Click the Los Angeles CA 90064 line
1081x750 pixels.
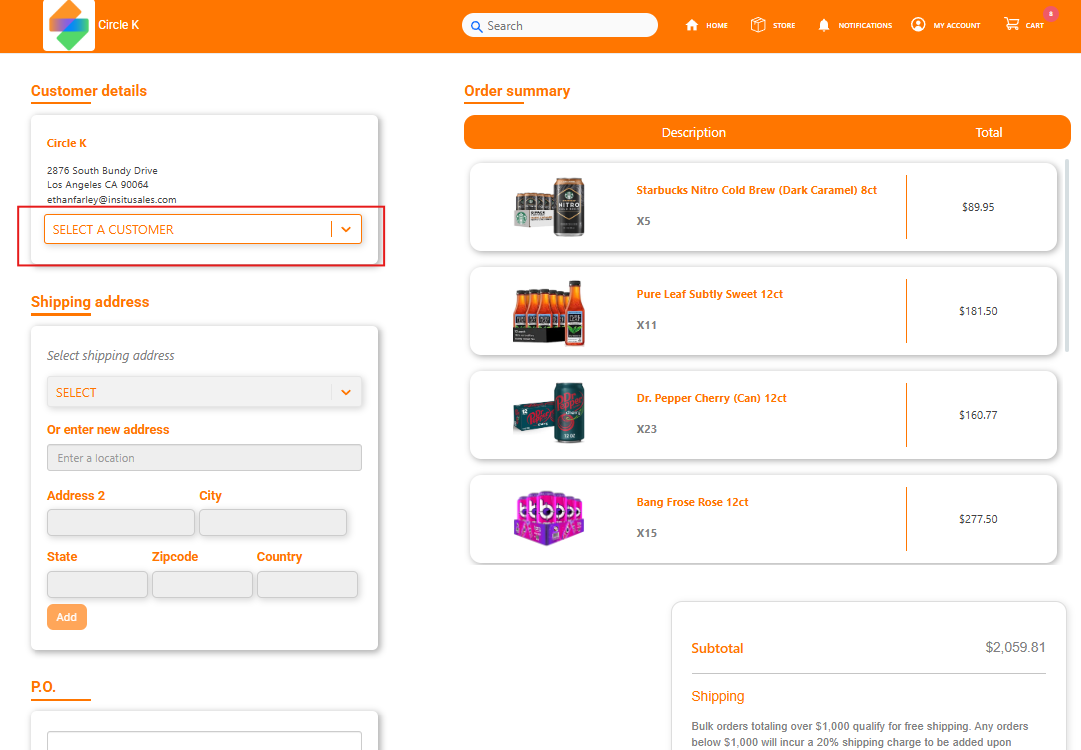[97, 185]
